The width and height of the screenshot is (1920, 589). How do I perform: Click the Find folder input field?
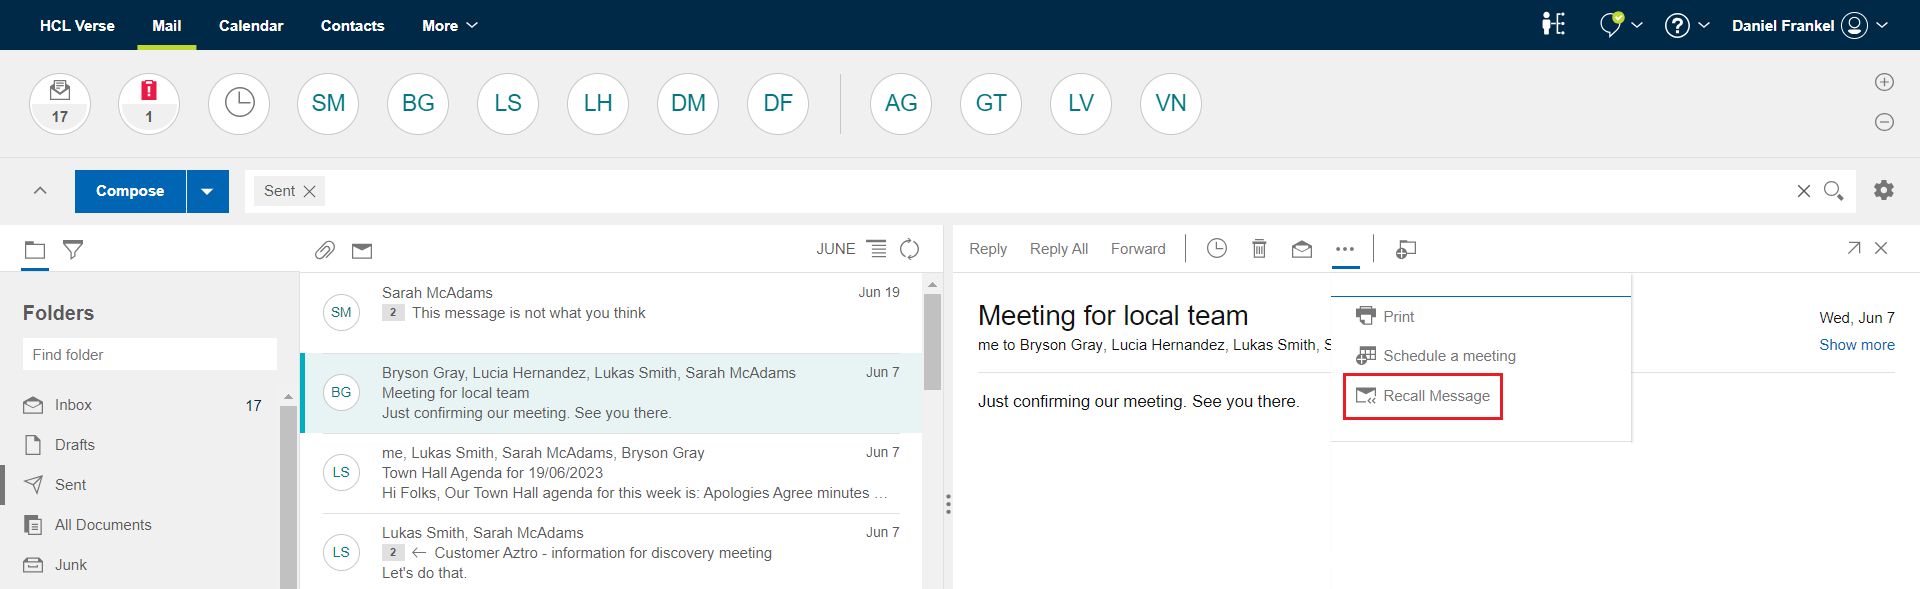point(150,354)
